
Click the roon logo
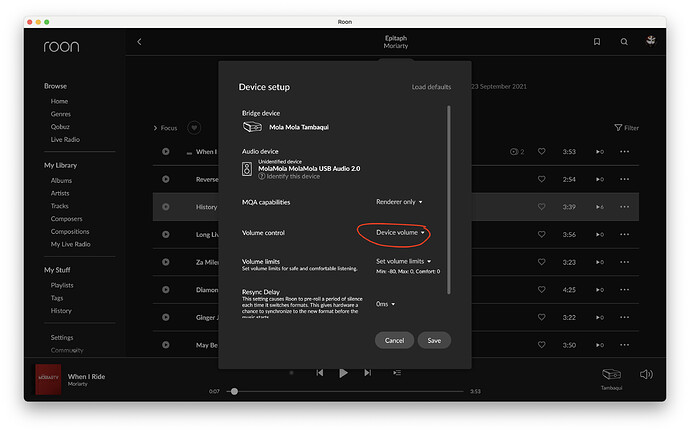(x=61, y=47)
